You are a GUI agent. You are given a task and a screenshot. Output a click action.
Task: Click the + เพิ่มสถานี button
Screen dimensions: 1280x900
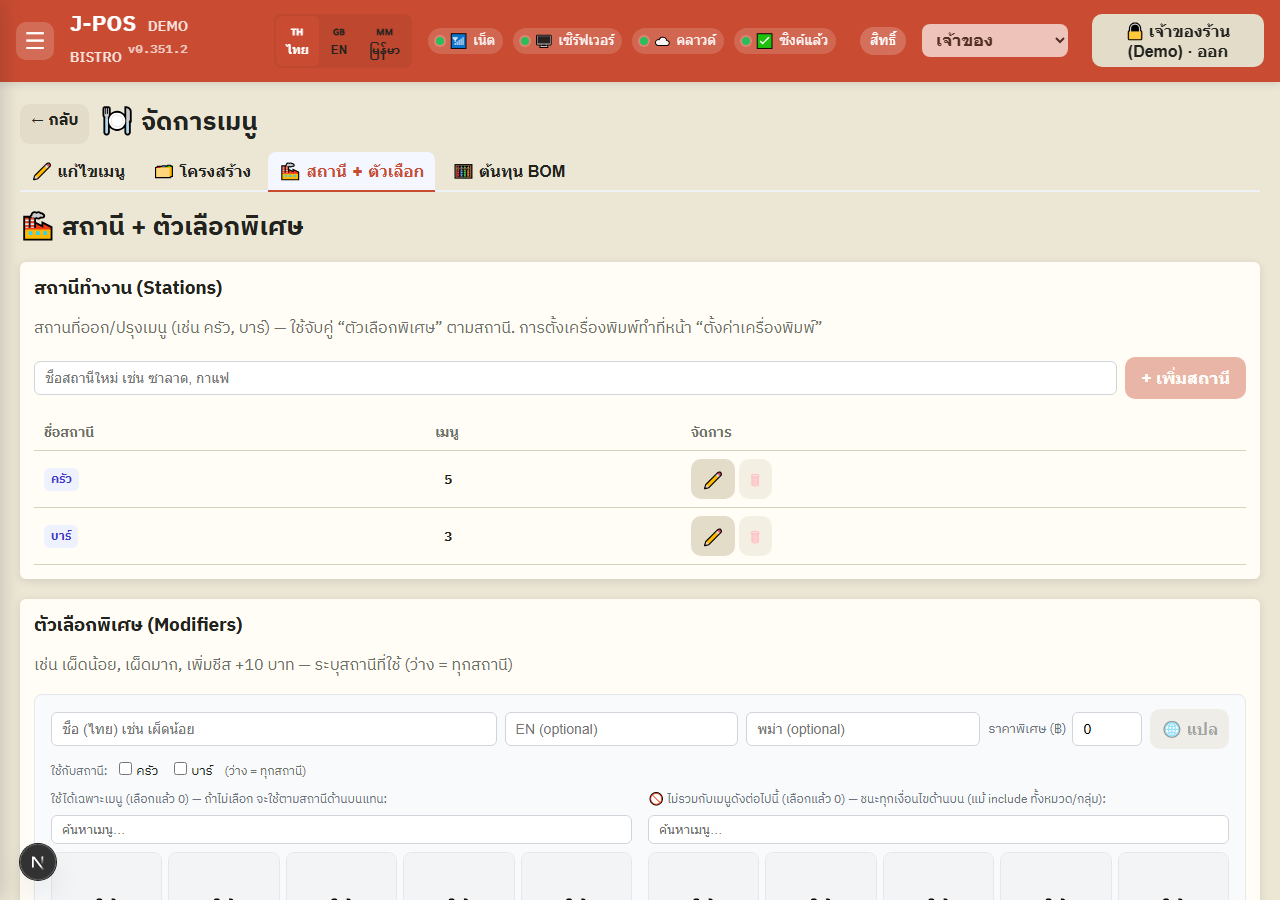(x=1185, y=378)
